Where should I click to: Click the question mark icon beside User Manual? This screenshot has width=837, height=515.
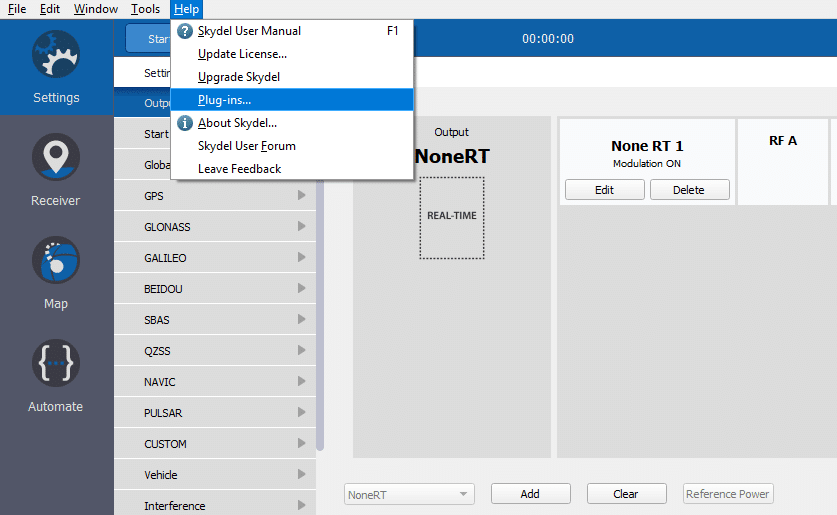click(185, 31)
